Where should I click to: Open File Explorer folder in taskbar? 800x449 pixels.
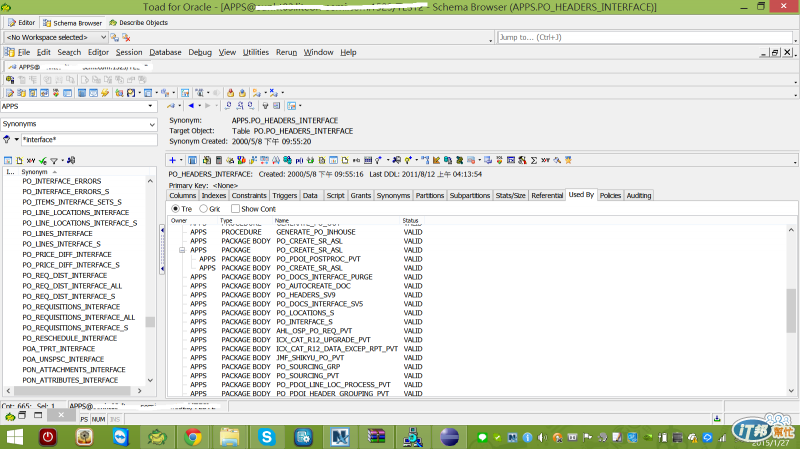[230, 437]
